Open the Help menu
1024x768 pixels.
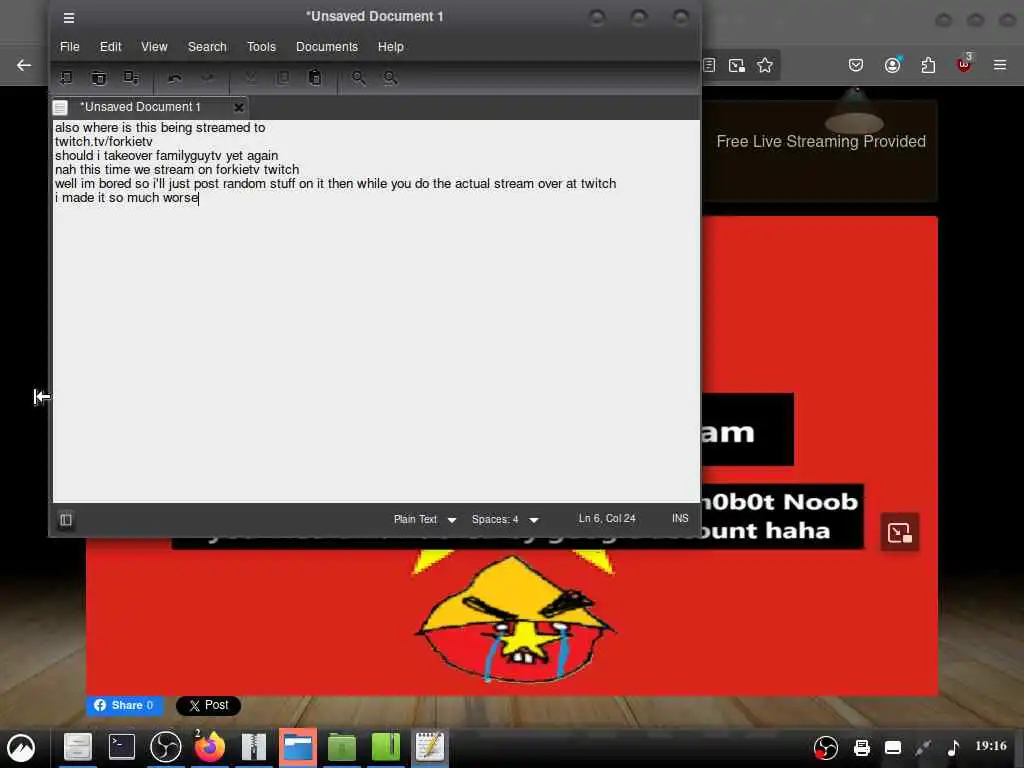(391, 47)
